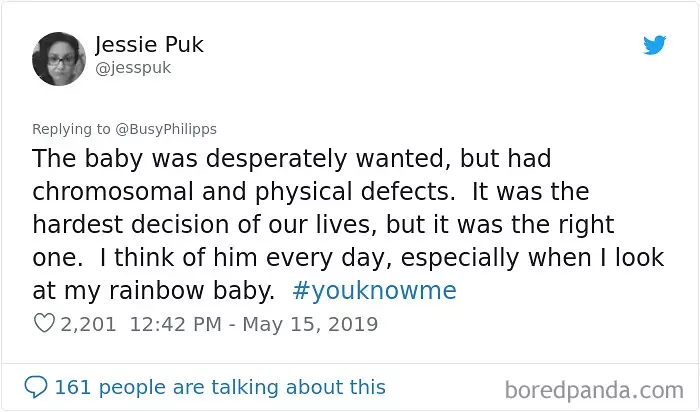Click the 'Replying to' label
The image size is (700, 412).
coord(71,129)
